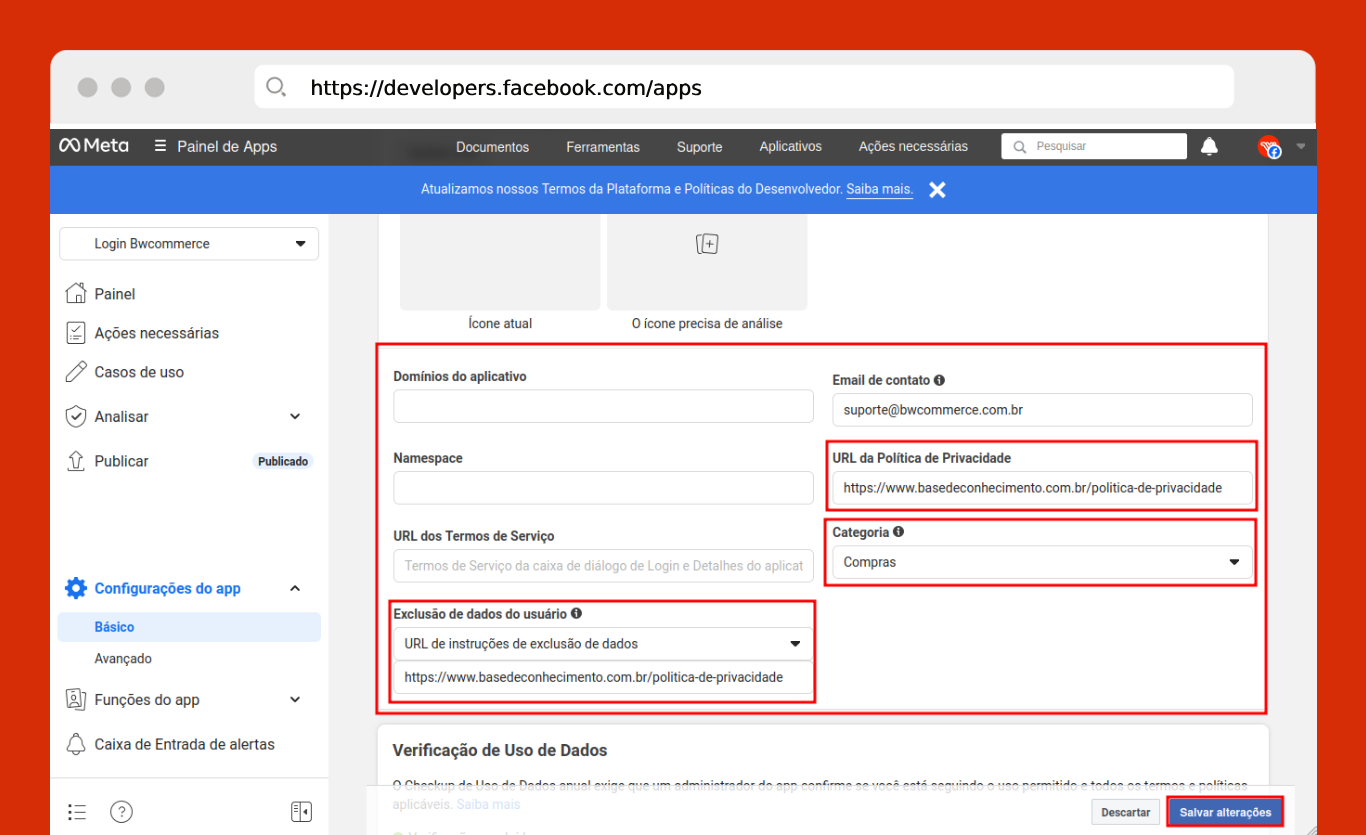This screenshot has width=1366, height=835.
Task: Click the Domínios do aplicativo field
Action: pyautogui.click(x=603, y=406)
